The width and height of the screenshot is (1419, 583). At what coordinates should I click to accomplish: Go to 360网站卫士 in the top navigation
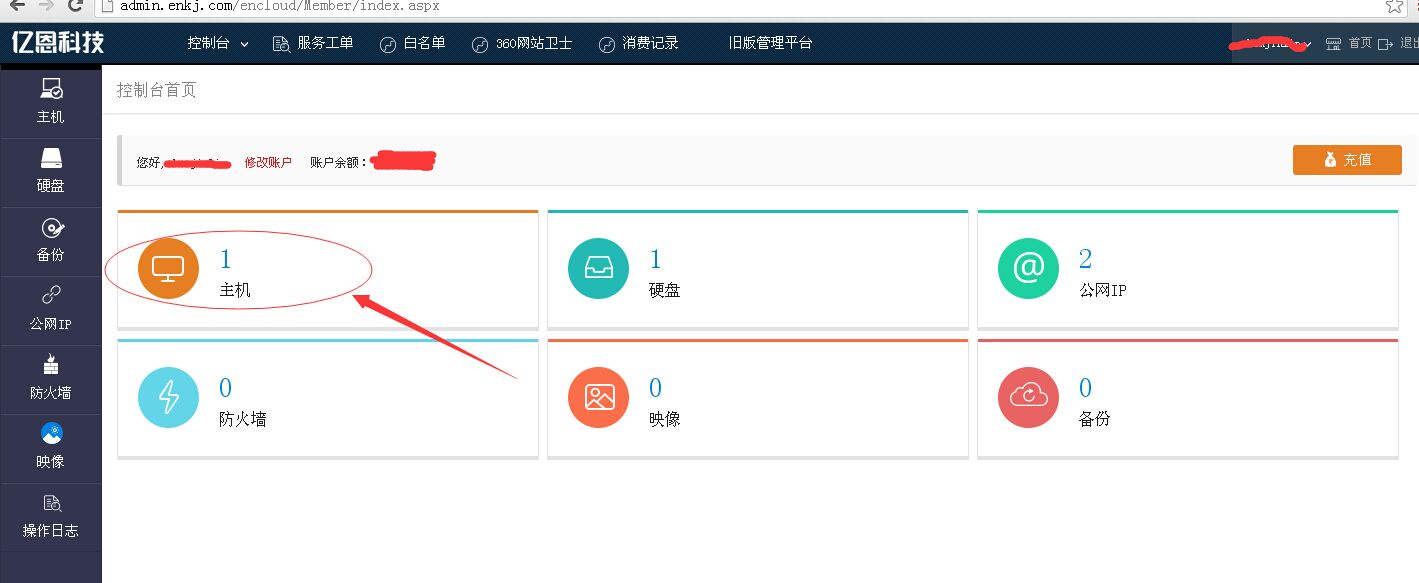point(522,43)
